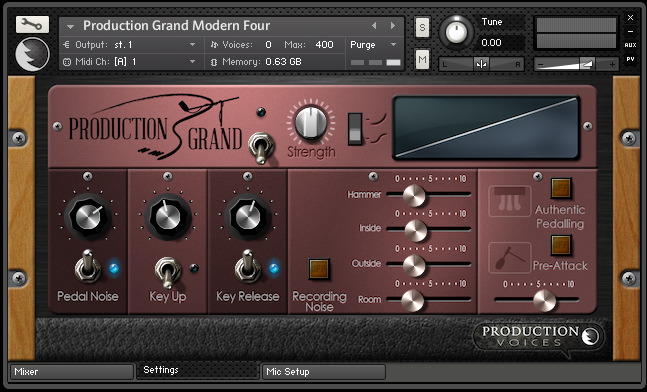Screen dimensions: 647x392
Task: Enable Authentic Pedalling OFF button
Action: [x=561, y=188]
